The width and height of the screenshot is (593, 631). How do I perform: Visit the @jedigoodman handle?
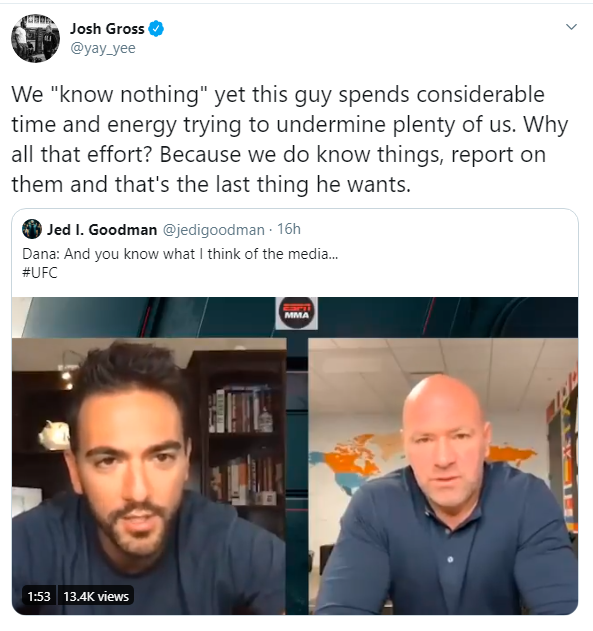pyautogui.click(x=214, y=230)
